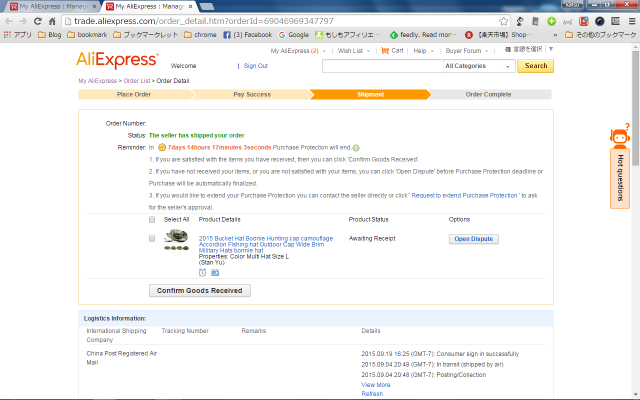Tick the Select All checkbox
The width and height of the screenshot is (640, 400).
tap(152, 220)
